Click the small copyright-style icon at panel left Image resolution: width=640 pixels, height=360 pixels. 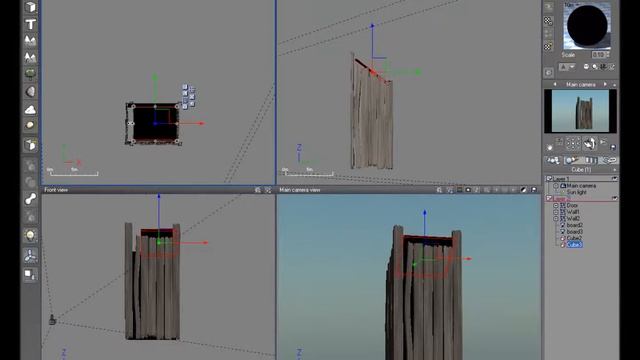pyautogui.click(x=549, y=73)
